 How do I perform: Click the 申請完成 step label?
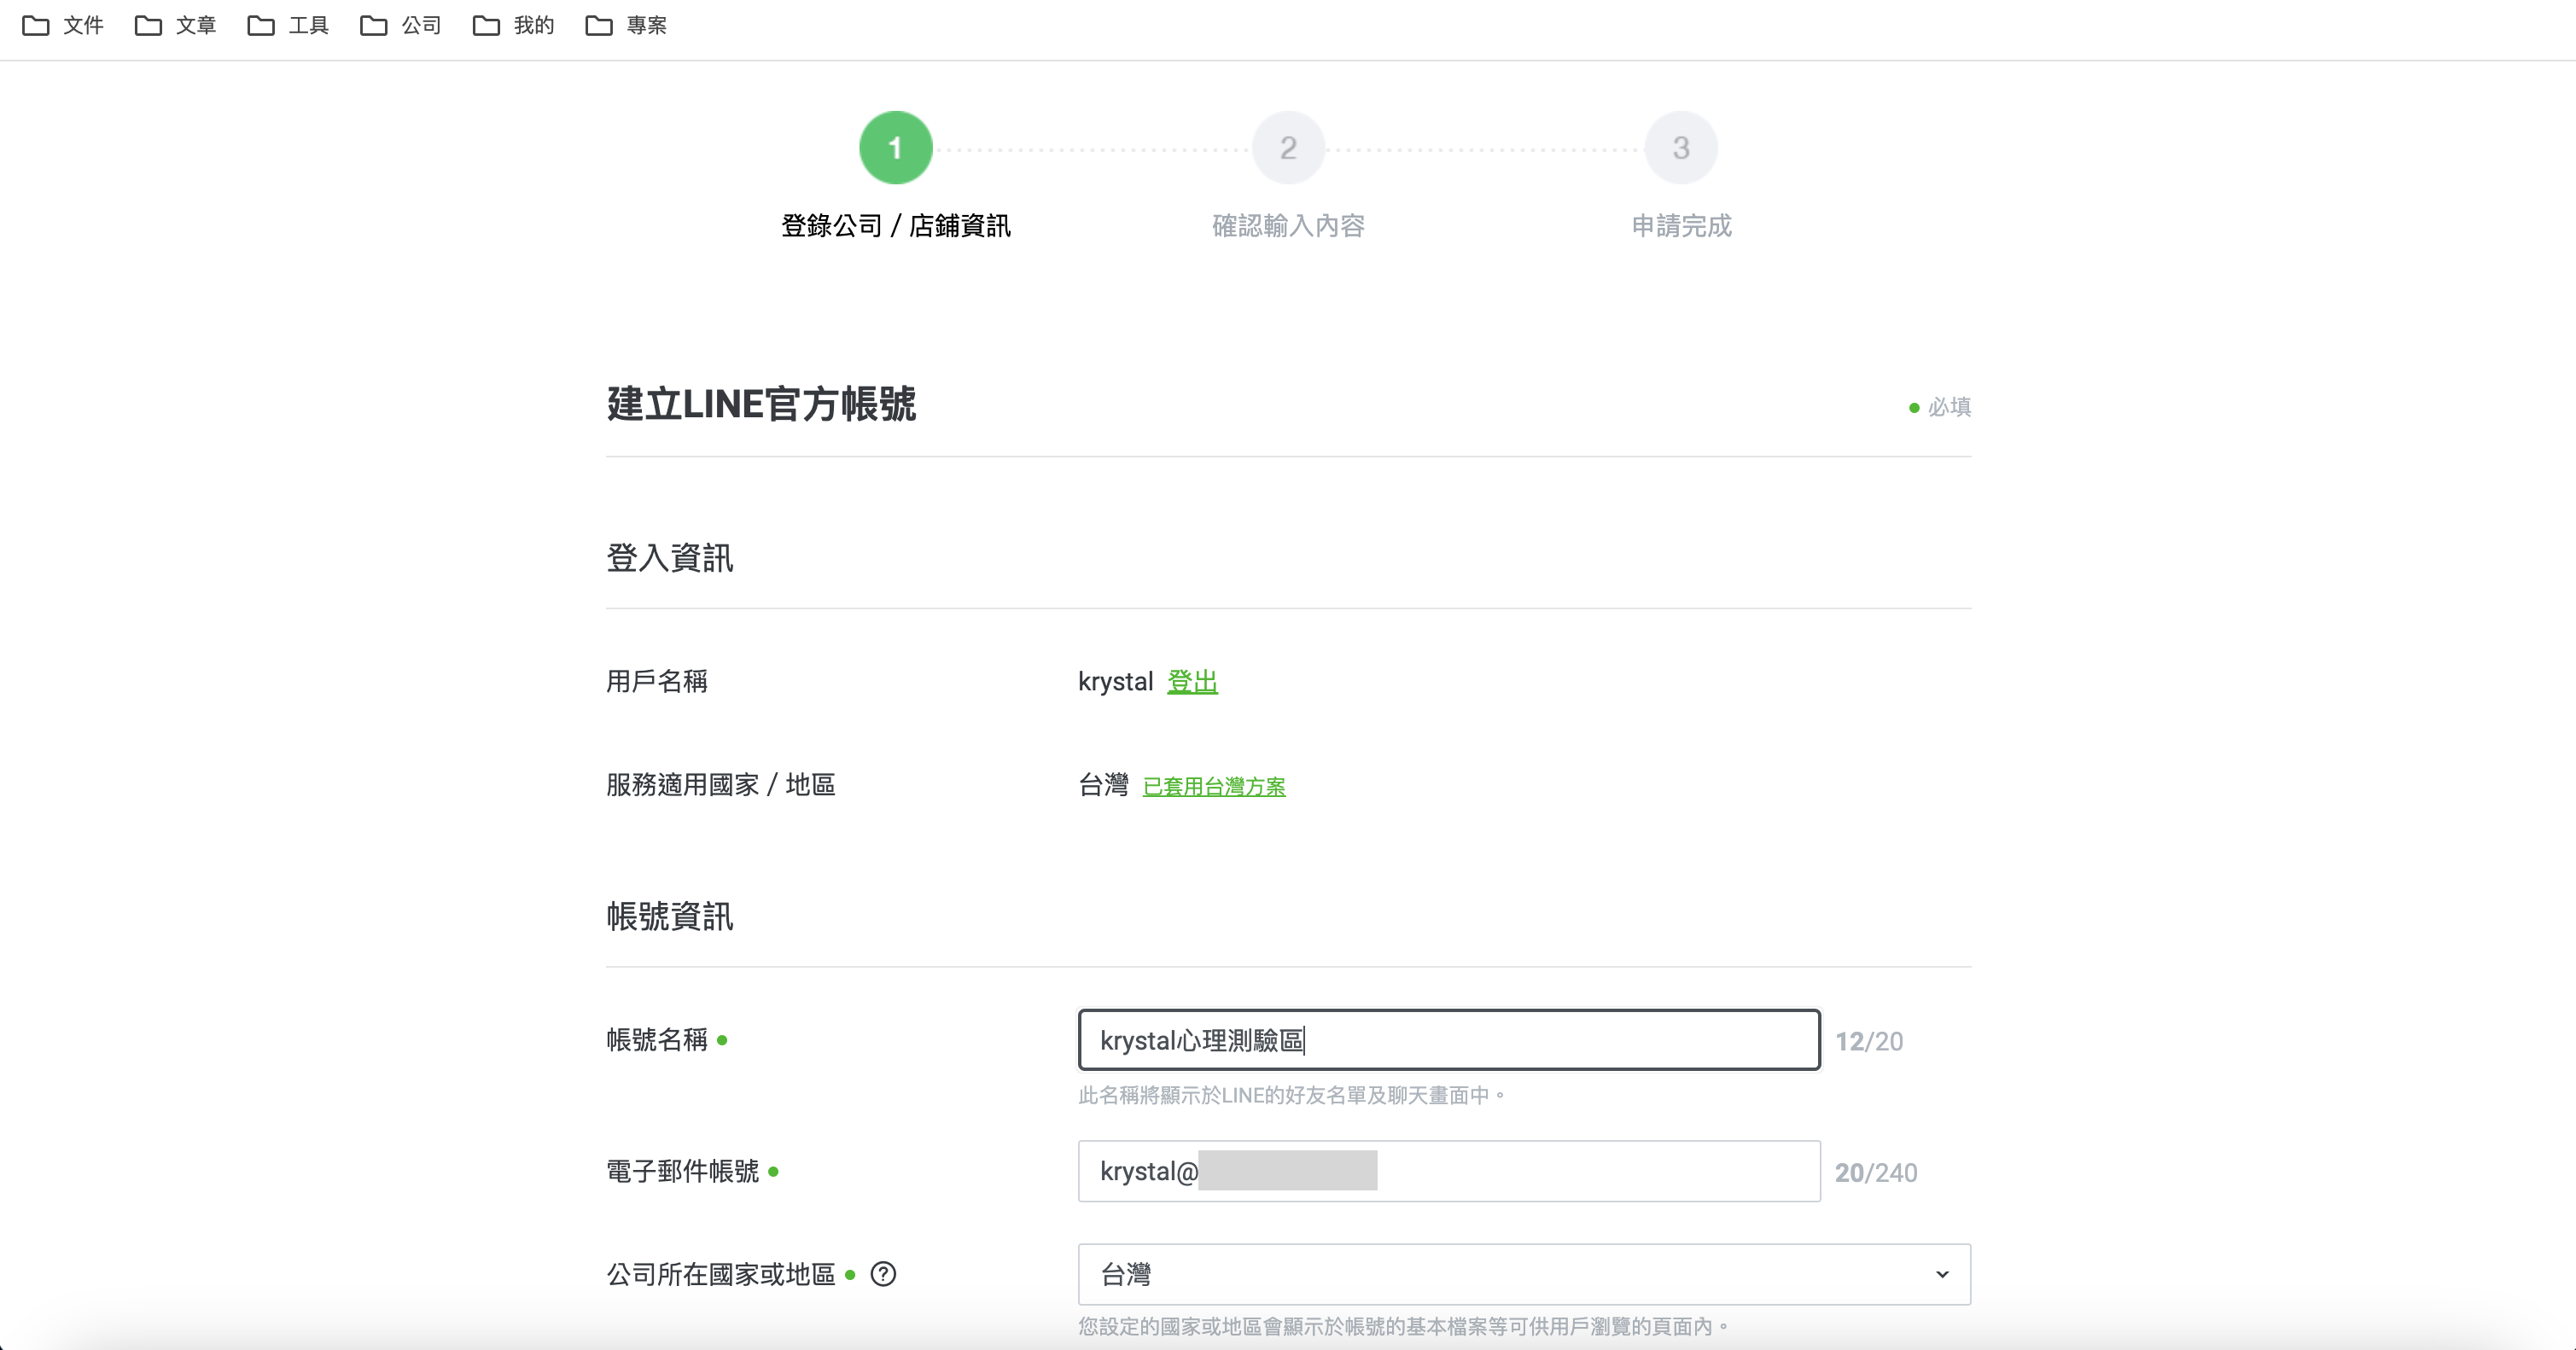(1681, 226)
